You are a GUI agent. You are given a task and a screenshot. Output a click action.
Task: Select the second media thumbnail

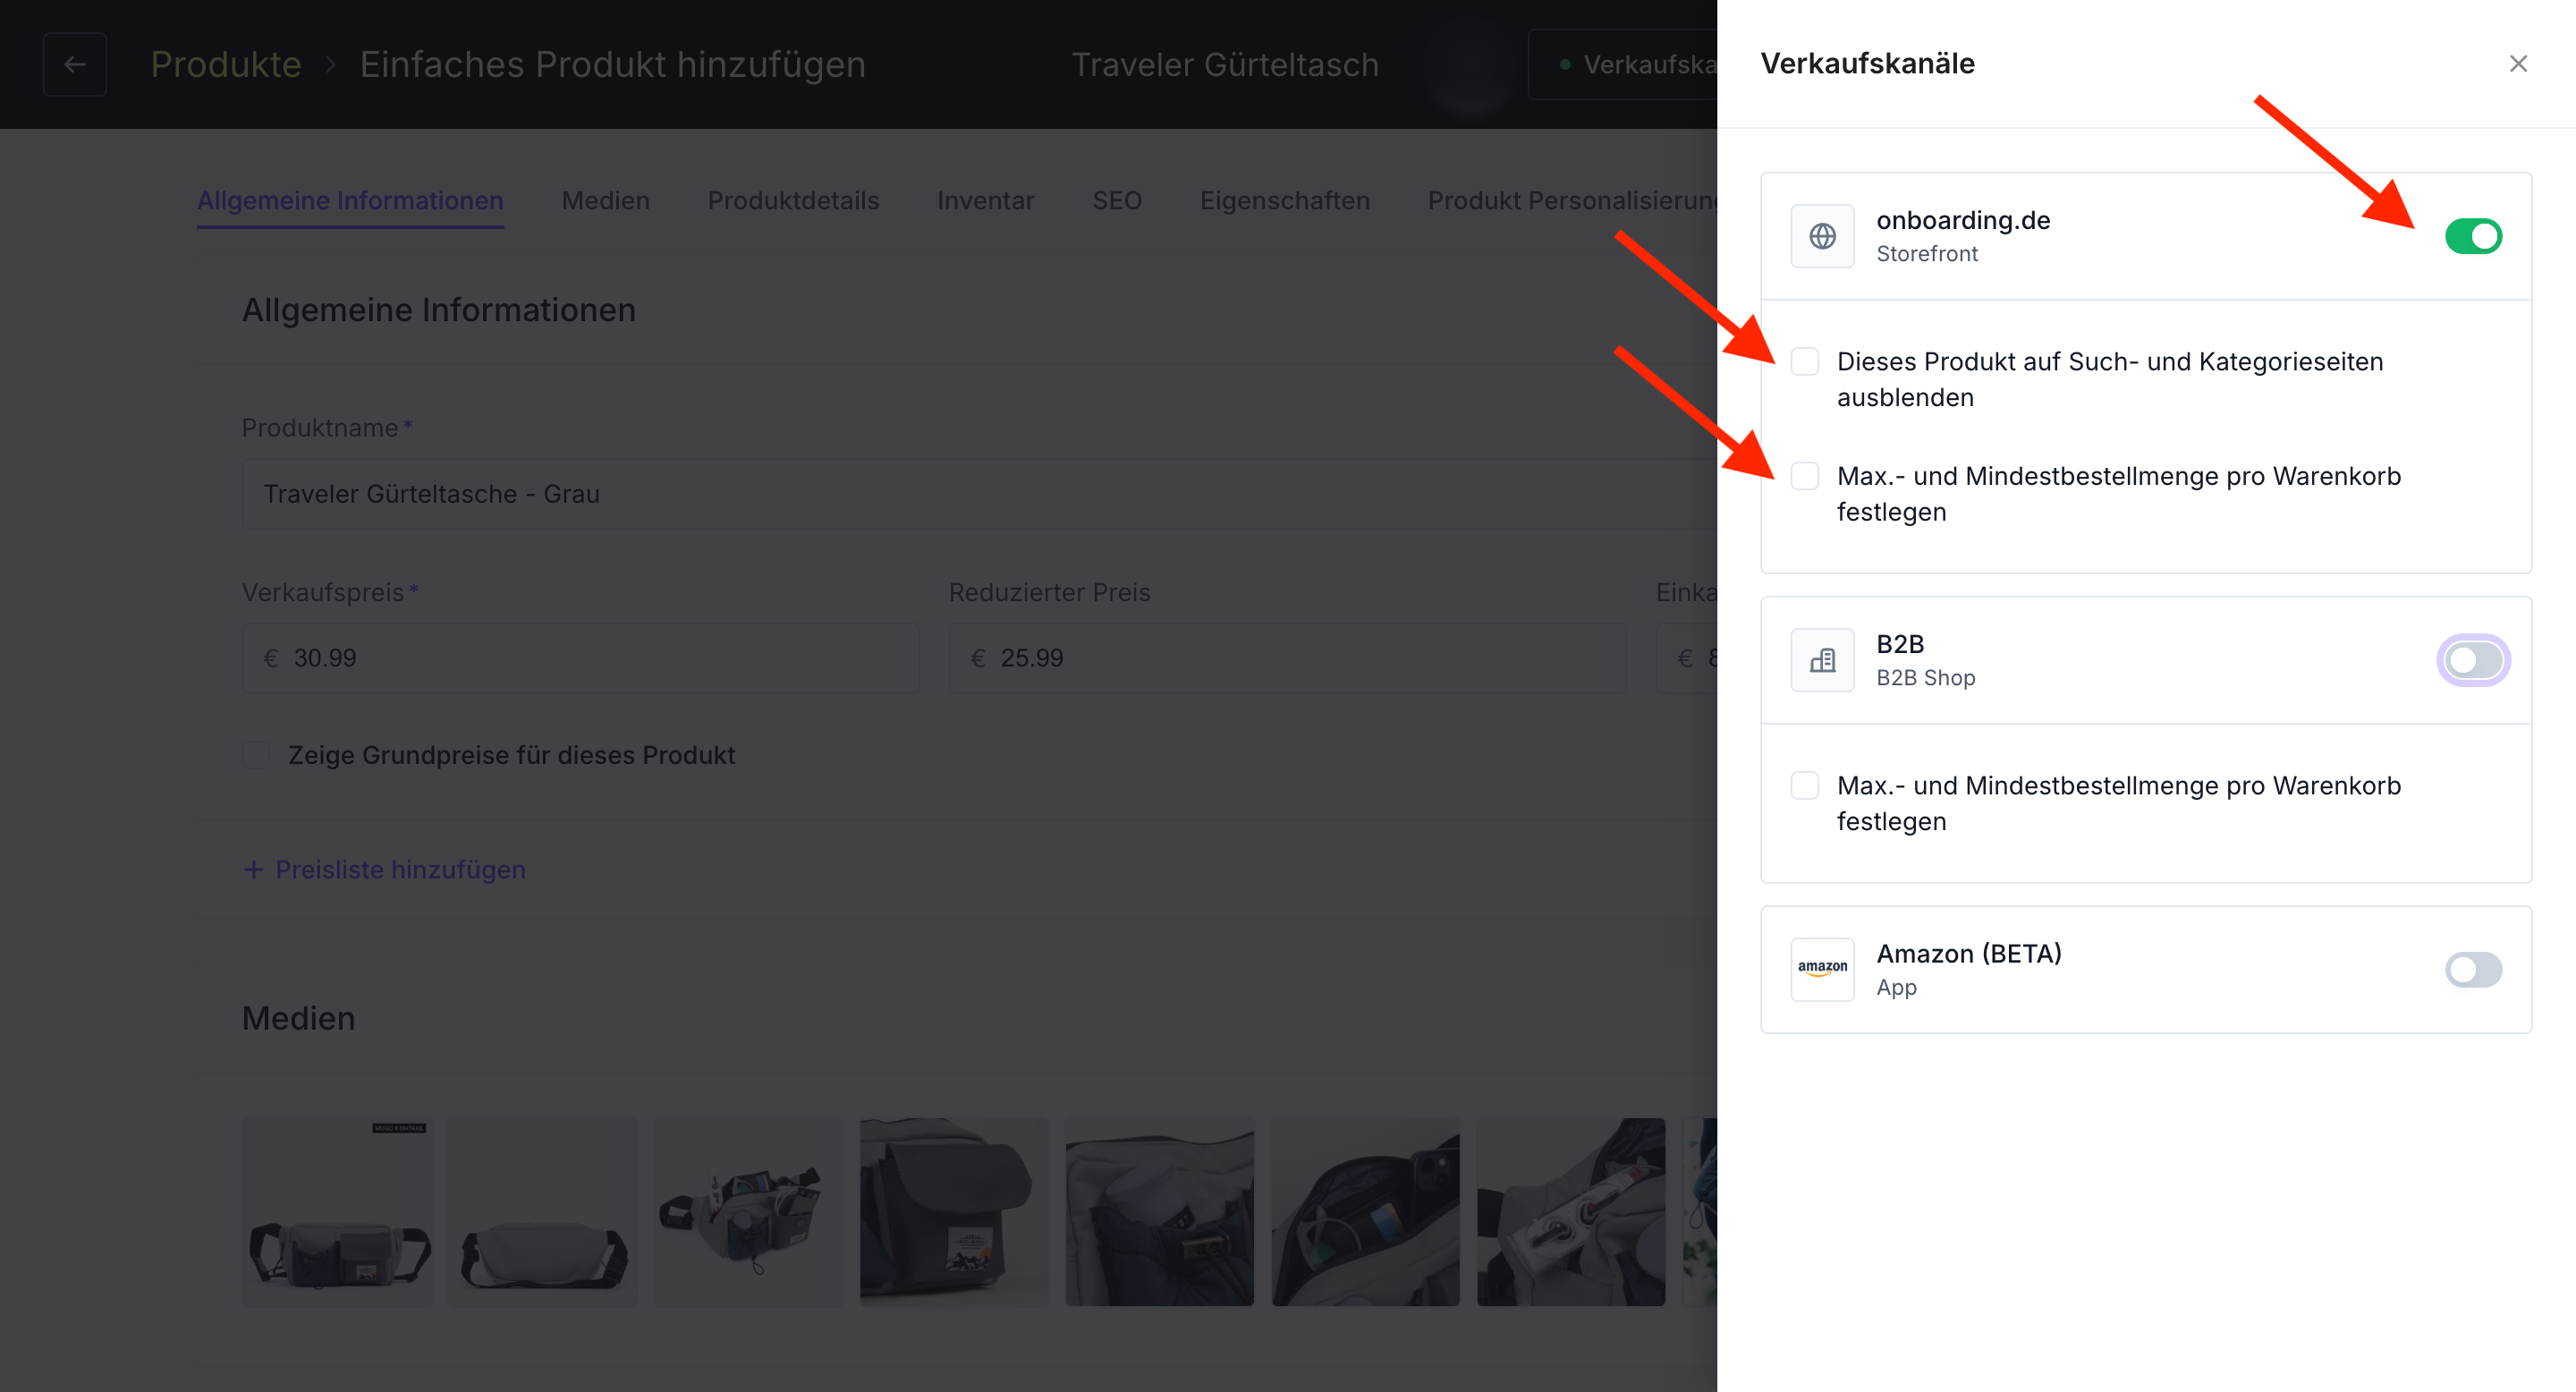[543, 1212]
